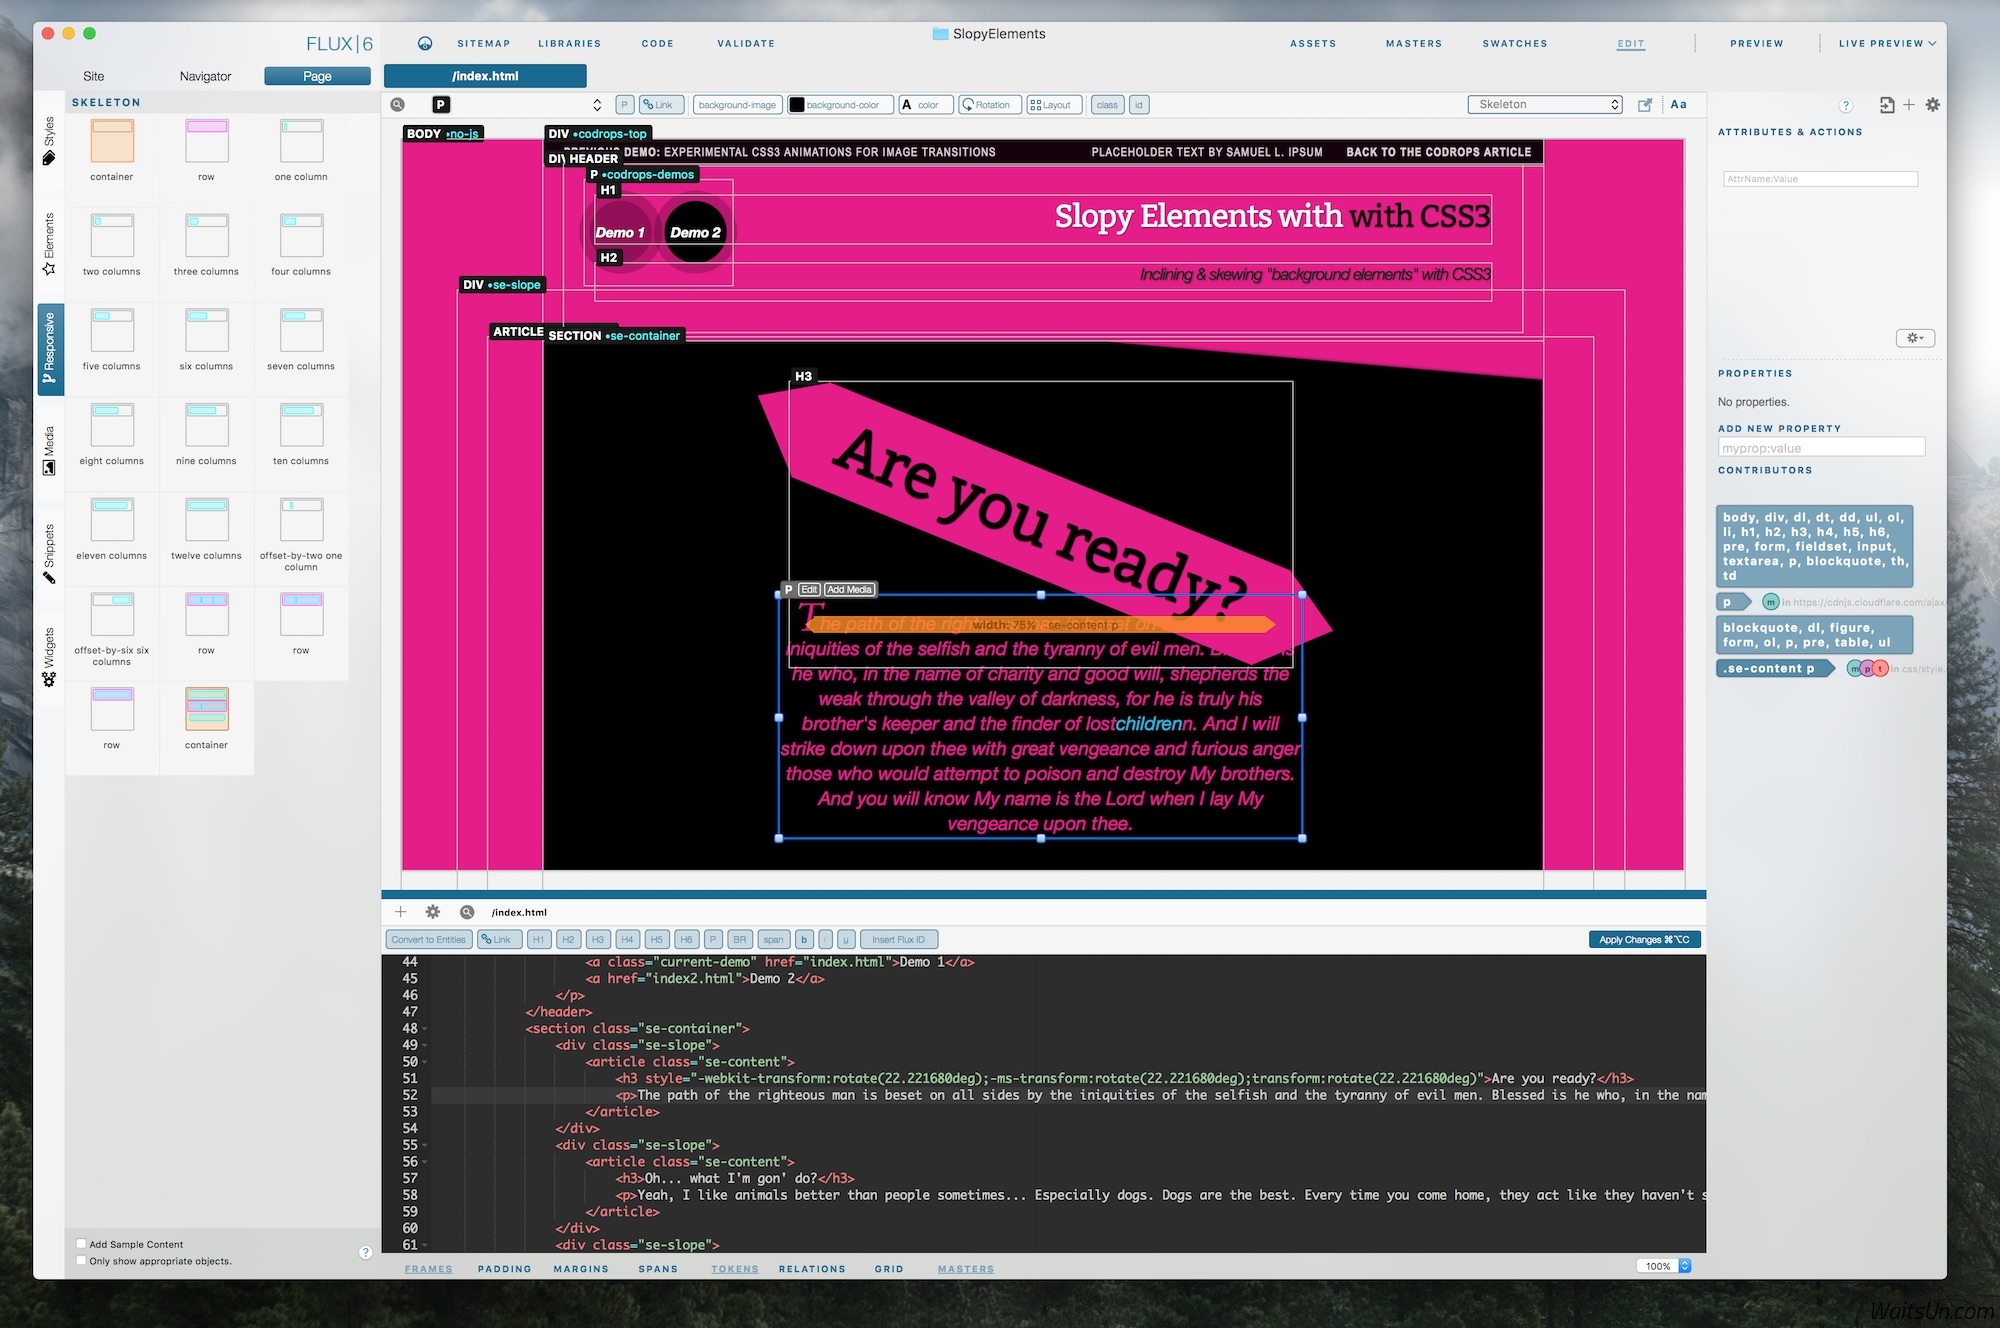Toggle the FRAMES overlay option
This screenshot has width=2000, height=1328.
coord(428,1269)
